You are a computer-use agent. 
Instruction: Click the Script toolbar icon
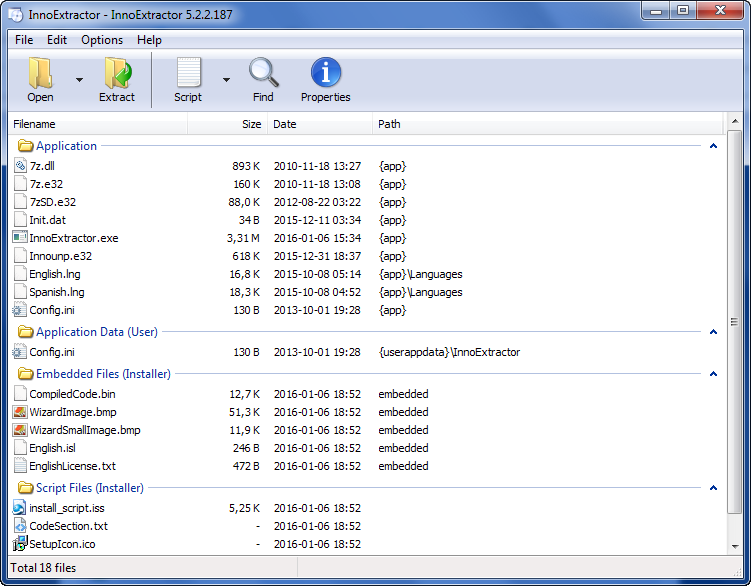click(x=188, y=73)
